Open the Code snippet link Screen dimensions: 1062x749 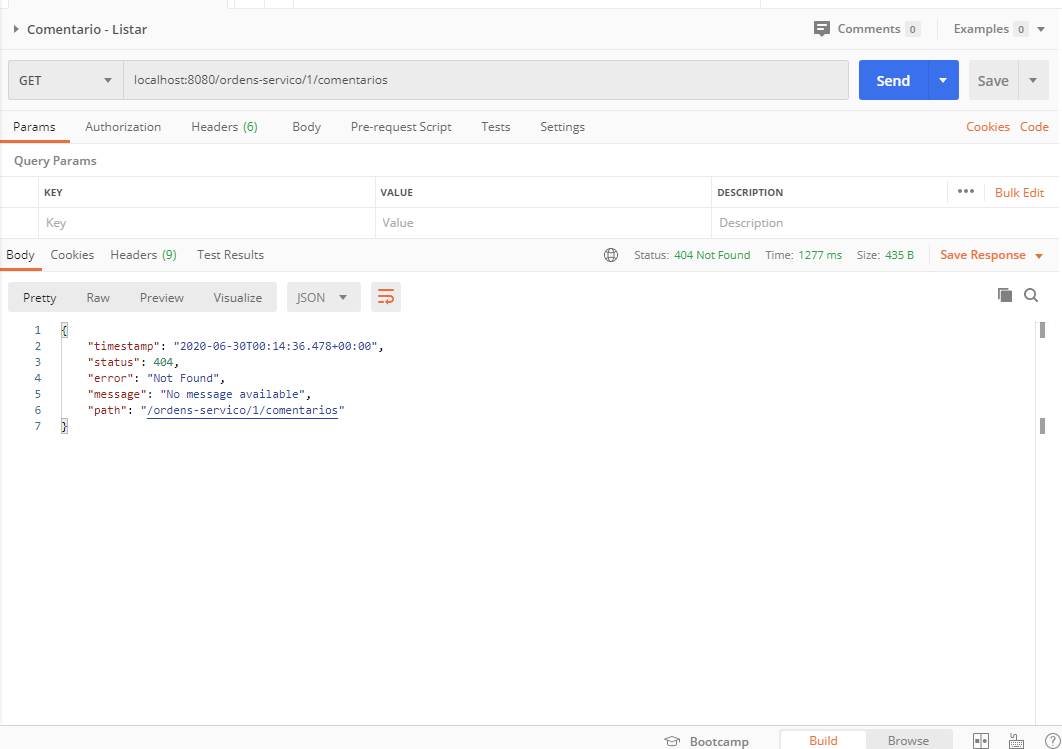[x=1034, y=127]
